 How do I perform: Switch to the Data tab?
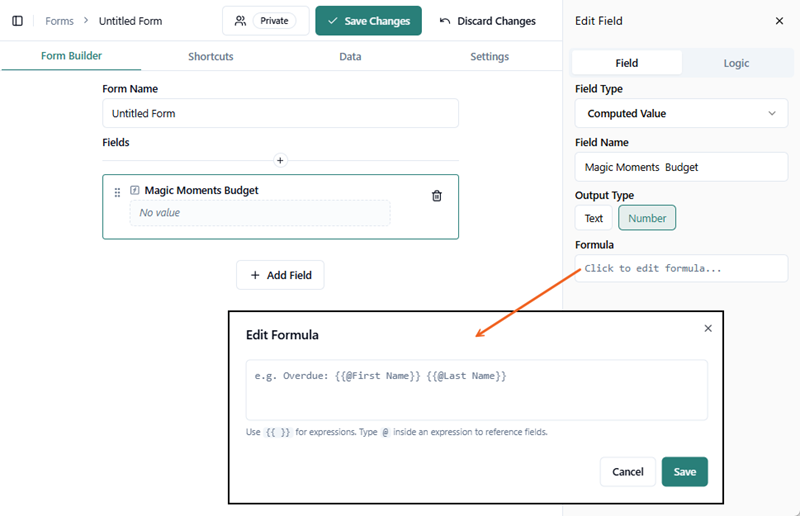(350, 57)
